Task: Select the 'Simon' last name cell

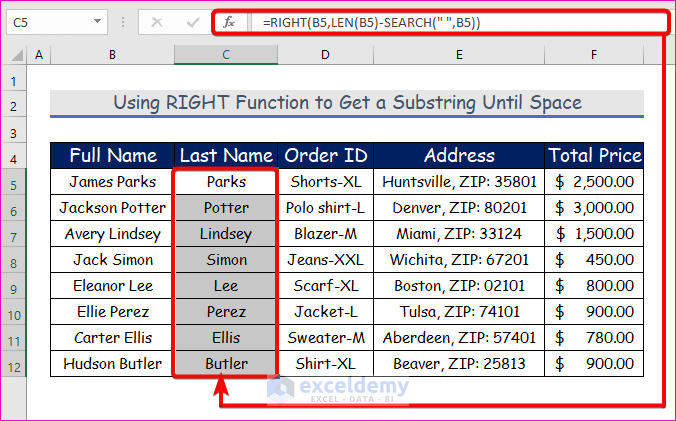Action: tap(226, 260)
